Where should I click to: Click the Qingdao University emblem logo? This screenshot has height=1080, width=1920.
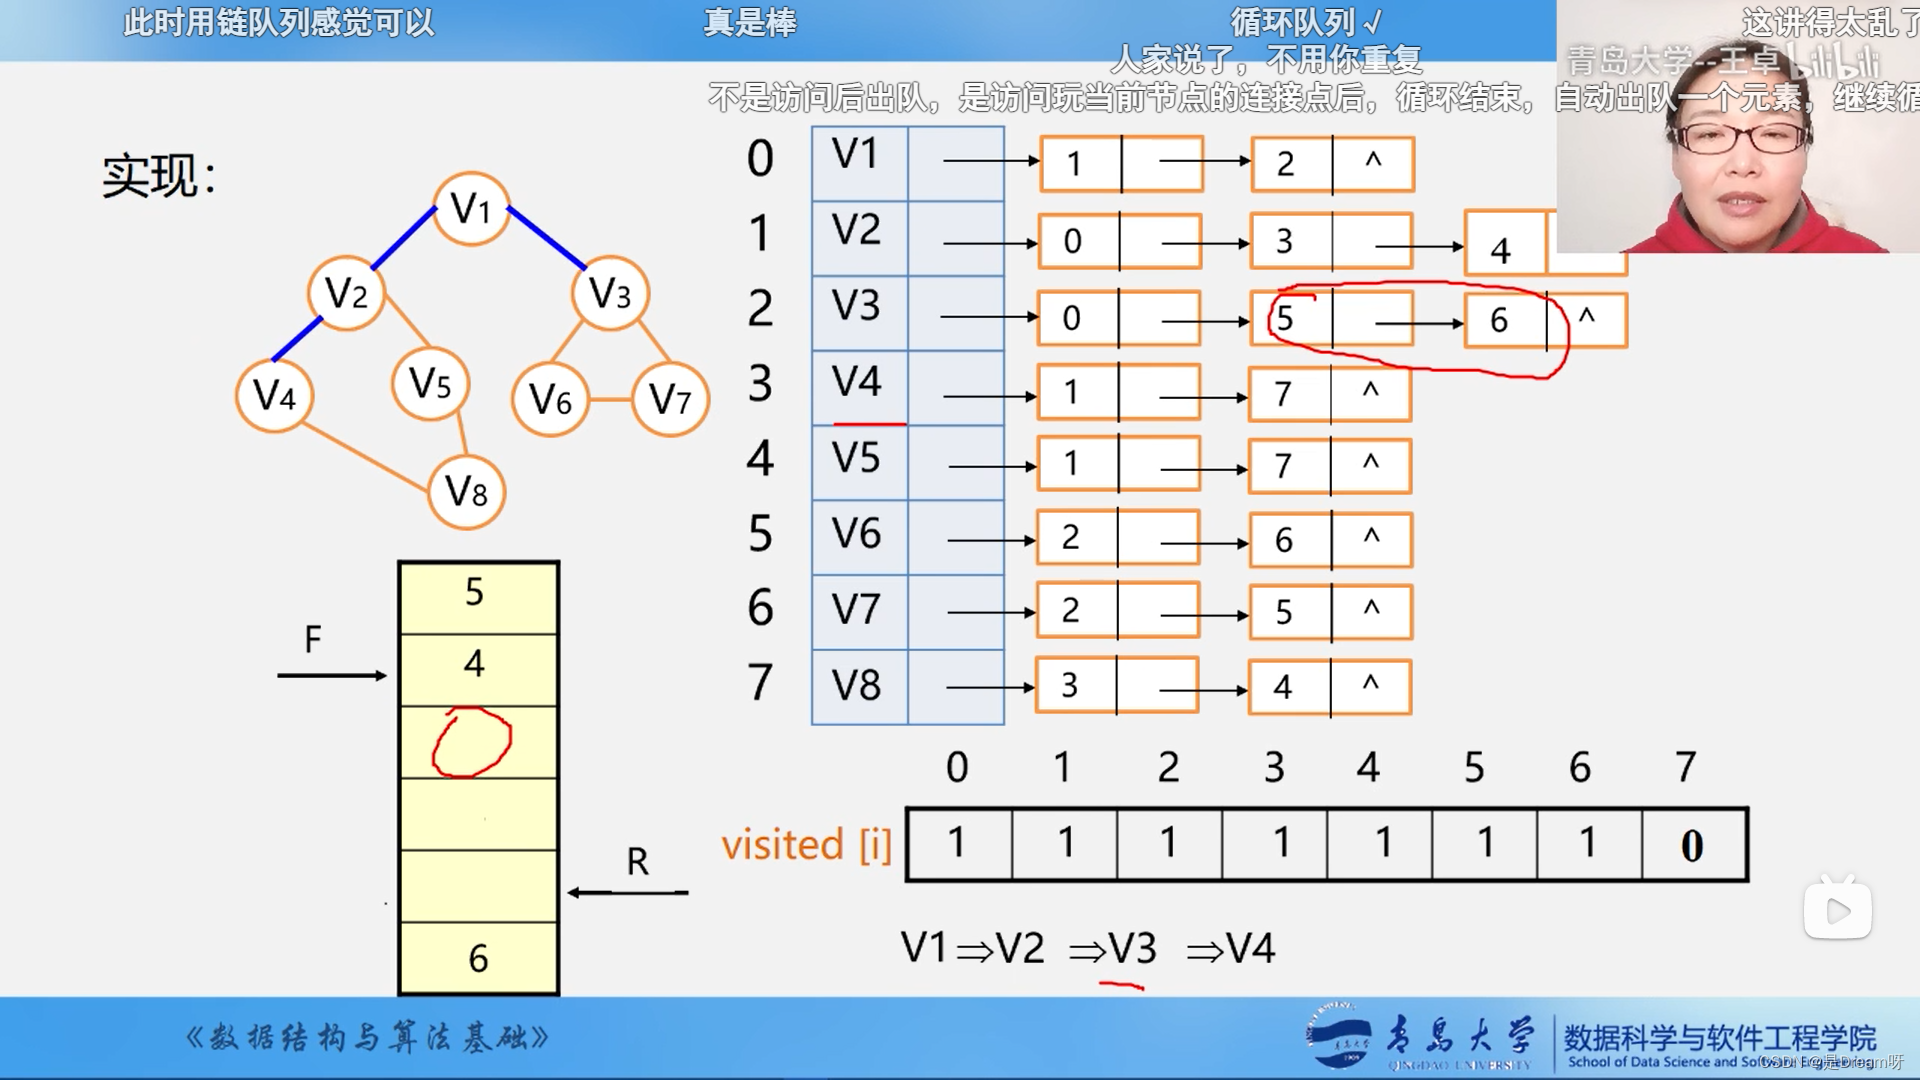tap(1338, 1037)
